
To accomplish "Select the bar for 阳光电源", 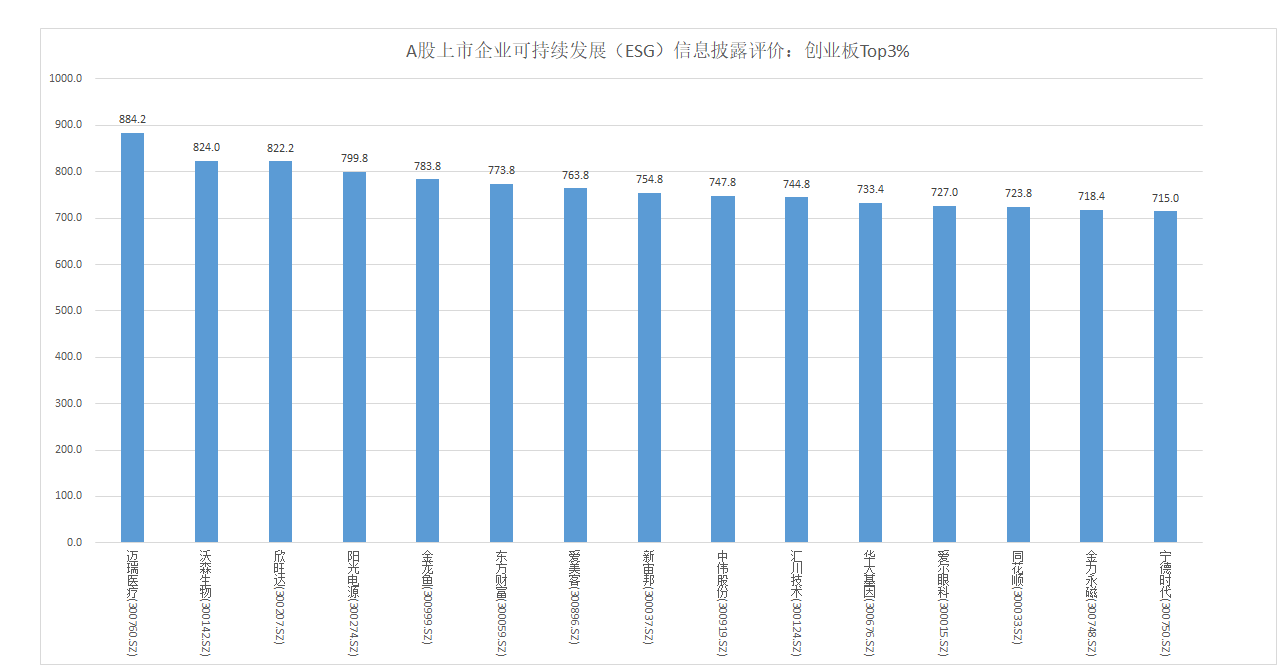I will (354, 357).
